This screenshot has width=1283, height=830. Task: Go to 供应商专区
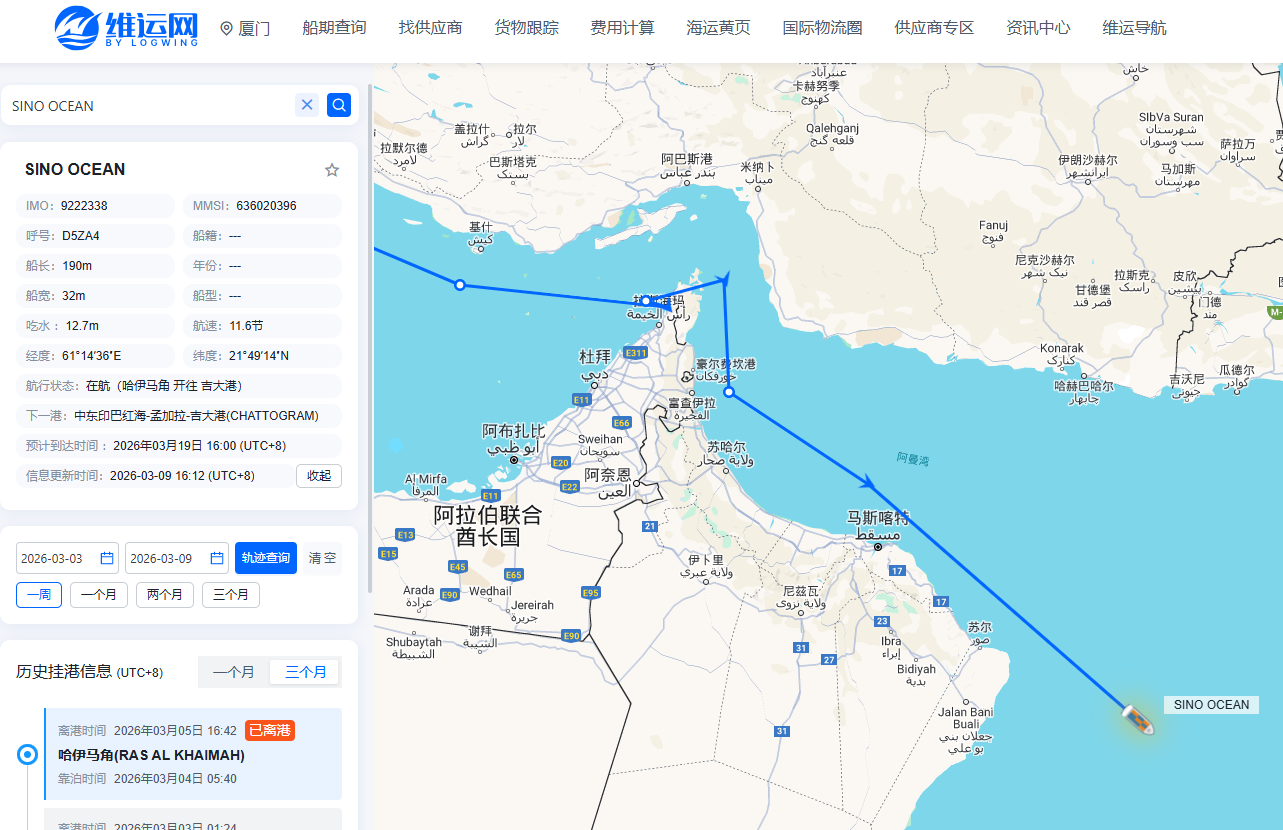tap(934, 28)
